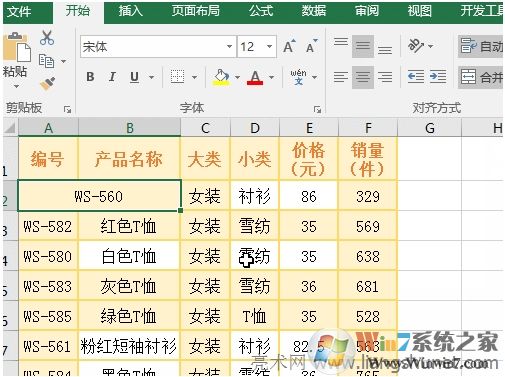Decrease font size with small A
Image resolution: width=505 pixels, height=377 pixels.
pos(311,46)
